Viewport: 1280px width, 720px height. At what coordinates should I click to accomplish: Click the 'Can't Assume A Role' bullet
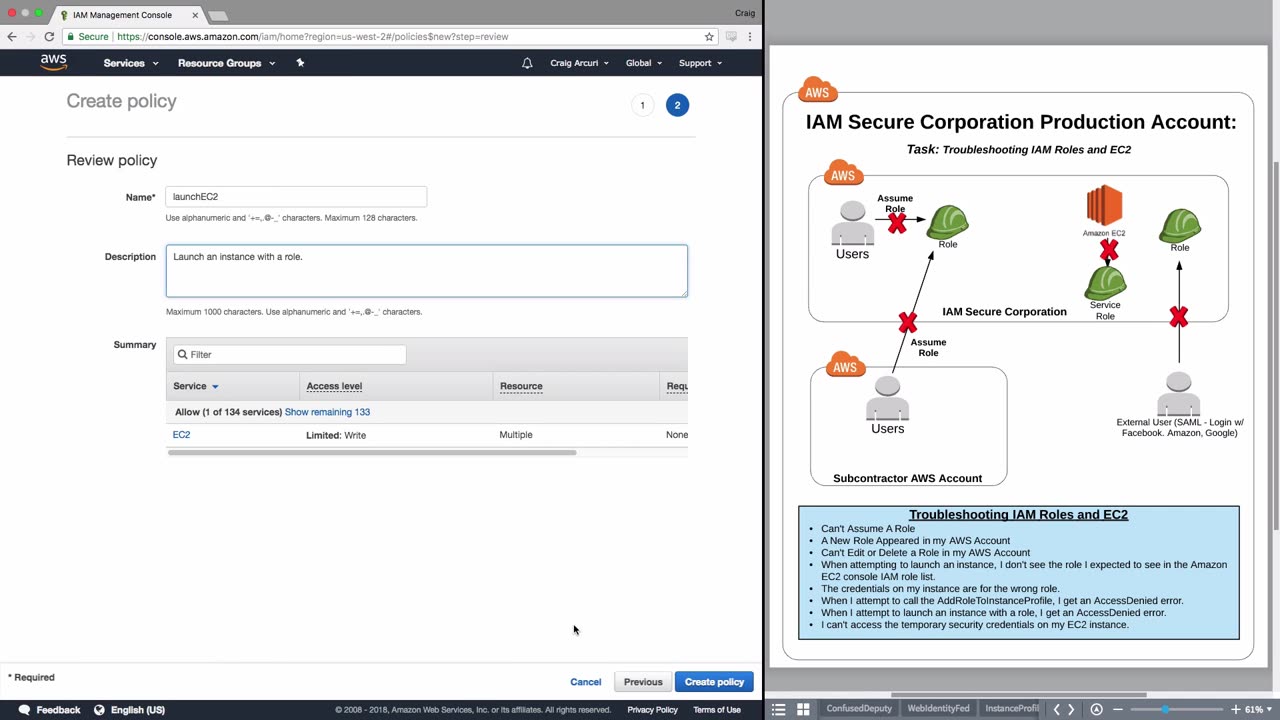tap(868, 529)
